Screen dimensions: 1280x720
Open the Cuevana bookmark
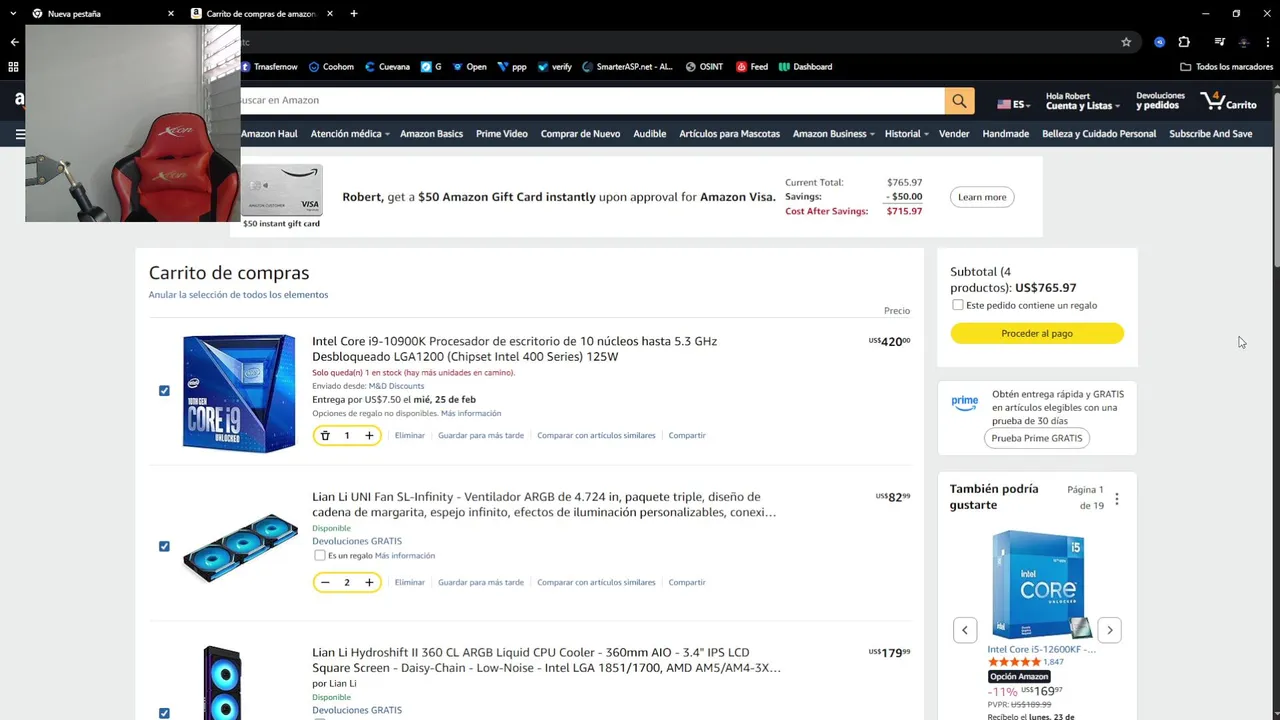click(x=387, y=67)
